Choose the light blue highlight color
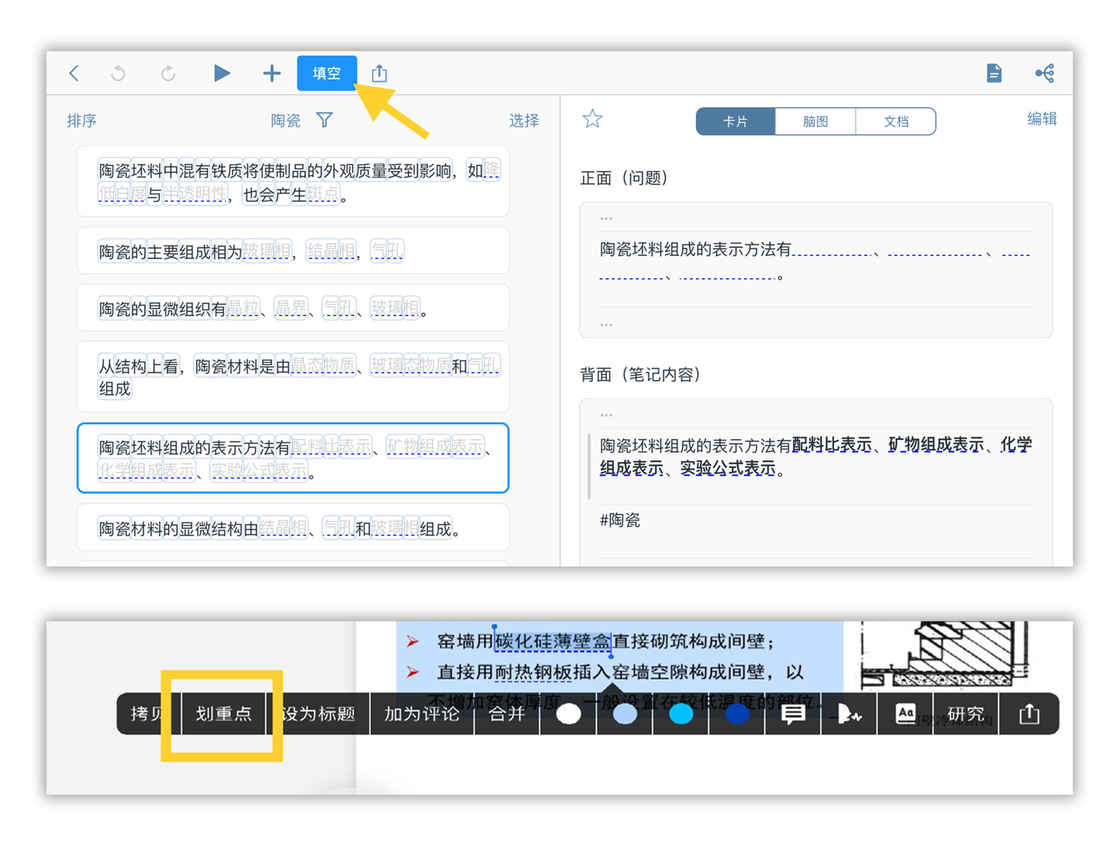This screenshot has width=1120, height=846. [625, 714]
